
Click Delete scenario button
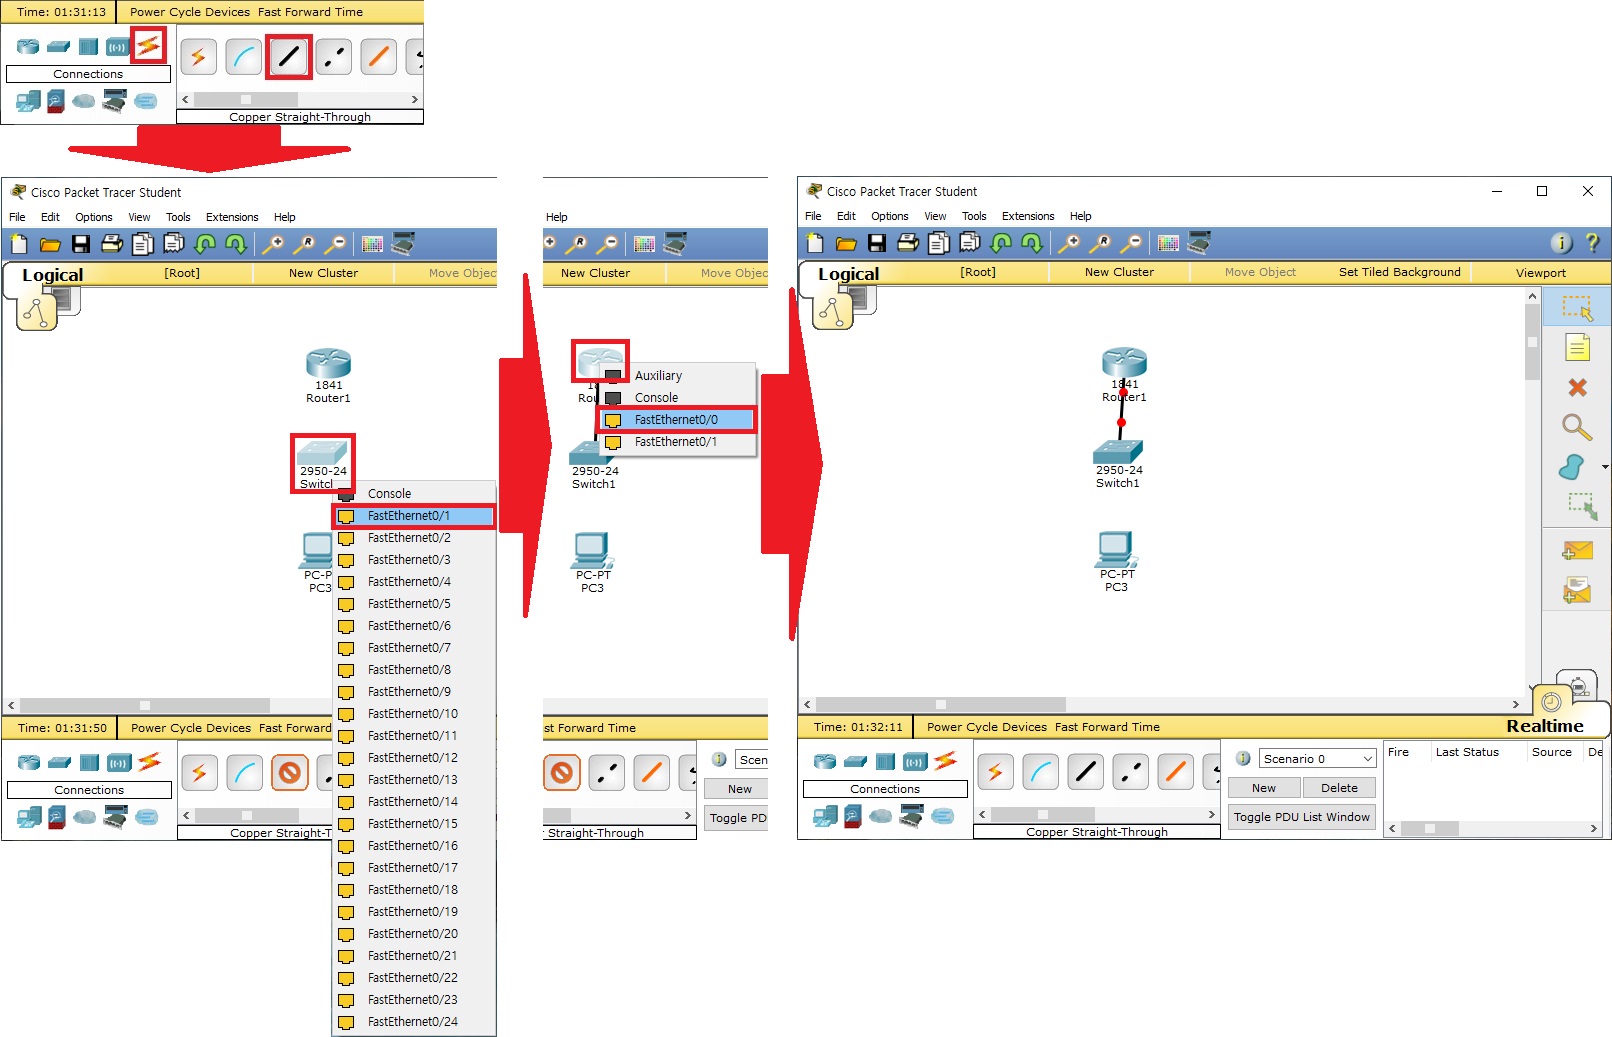click(x=1339, y=788)
